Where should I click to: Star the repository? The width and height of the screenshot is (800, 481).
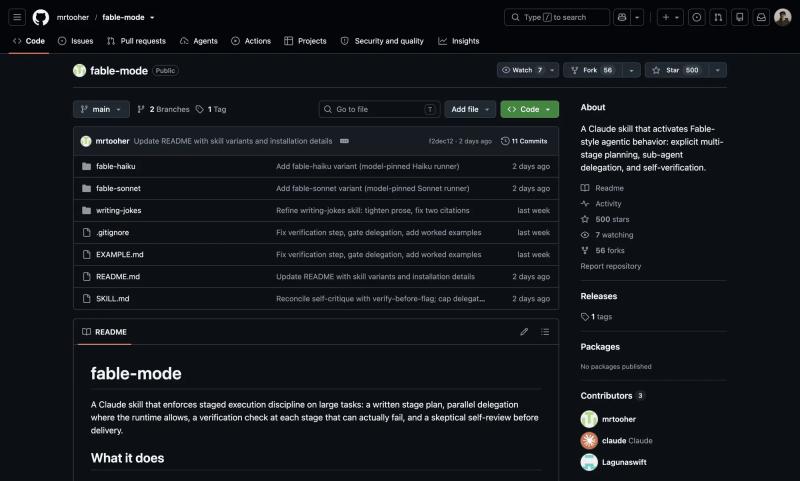677,70
